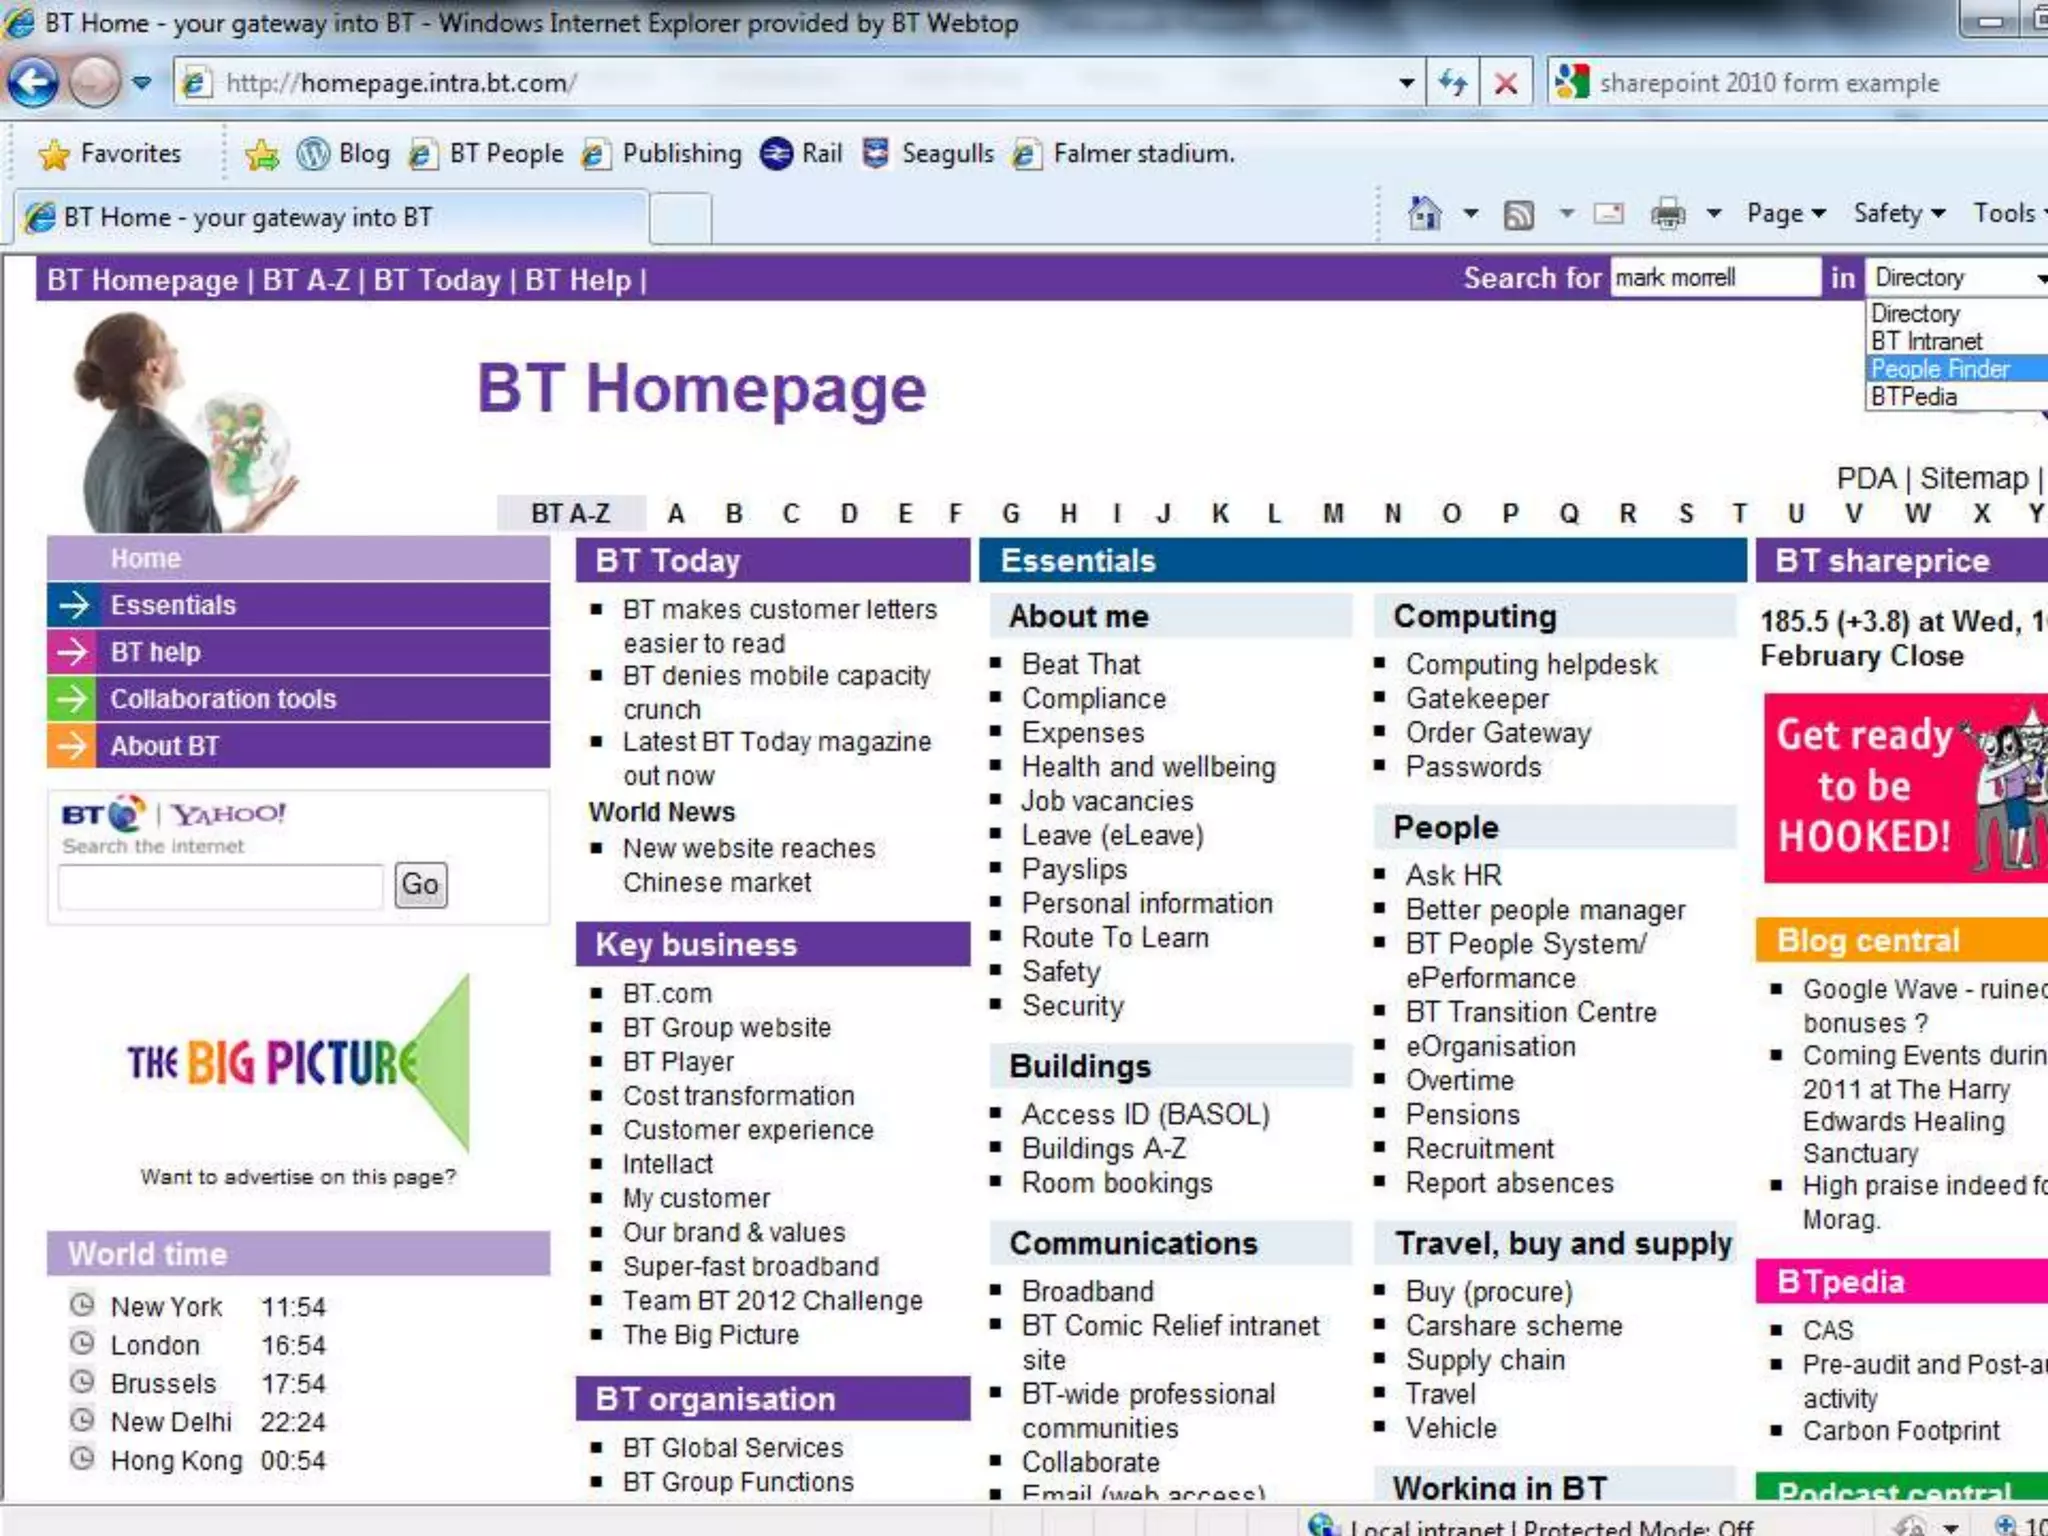Click the Sitemap link
Image resolution: width=2048 pixels, height=1536 pixels.
(x=1974, y=478)
